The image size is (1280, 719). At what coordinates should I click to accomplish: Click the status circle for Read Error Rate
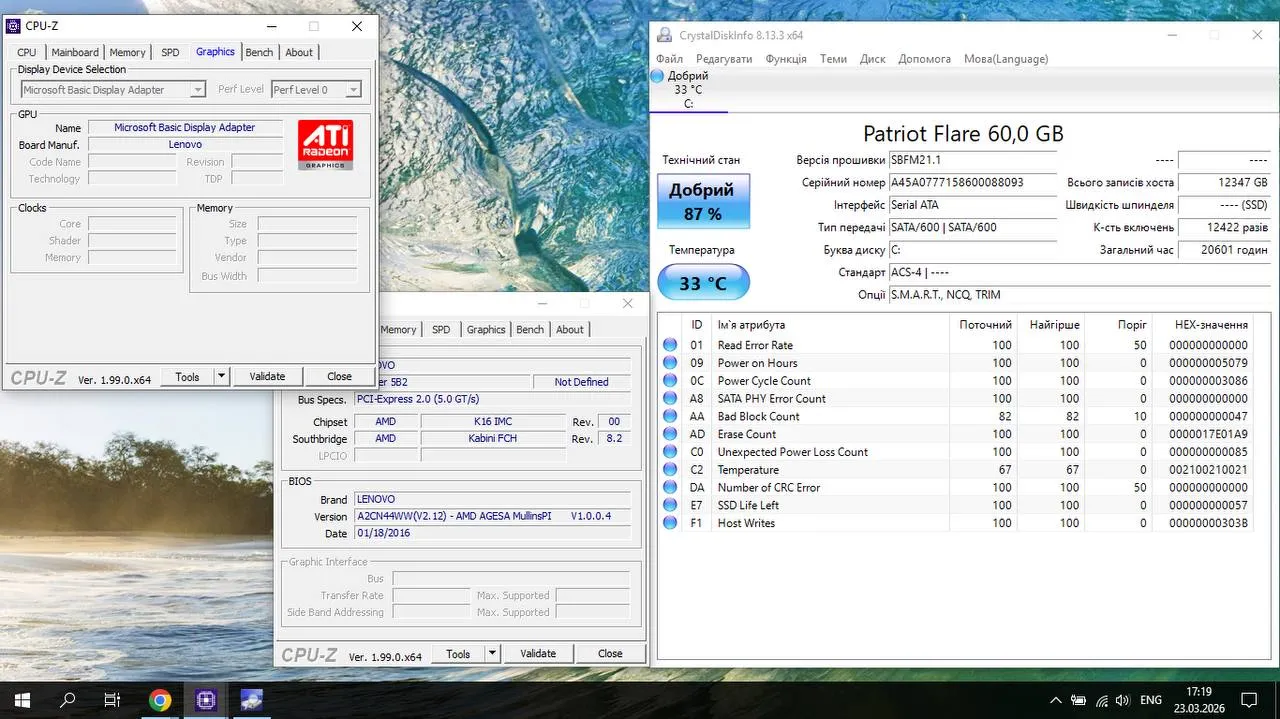click(670, 345)
